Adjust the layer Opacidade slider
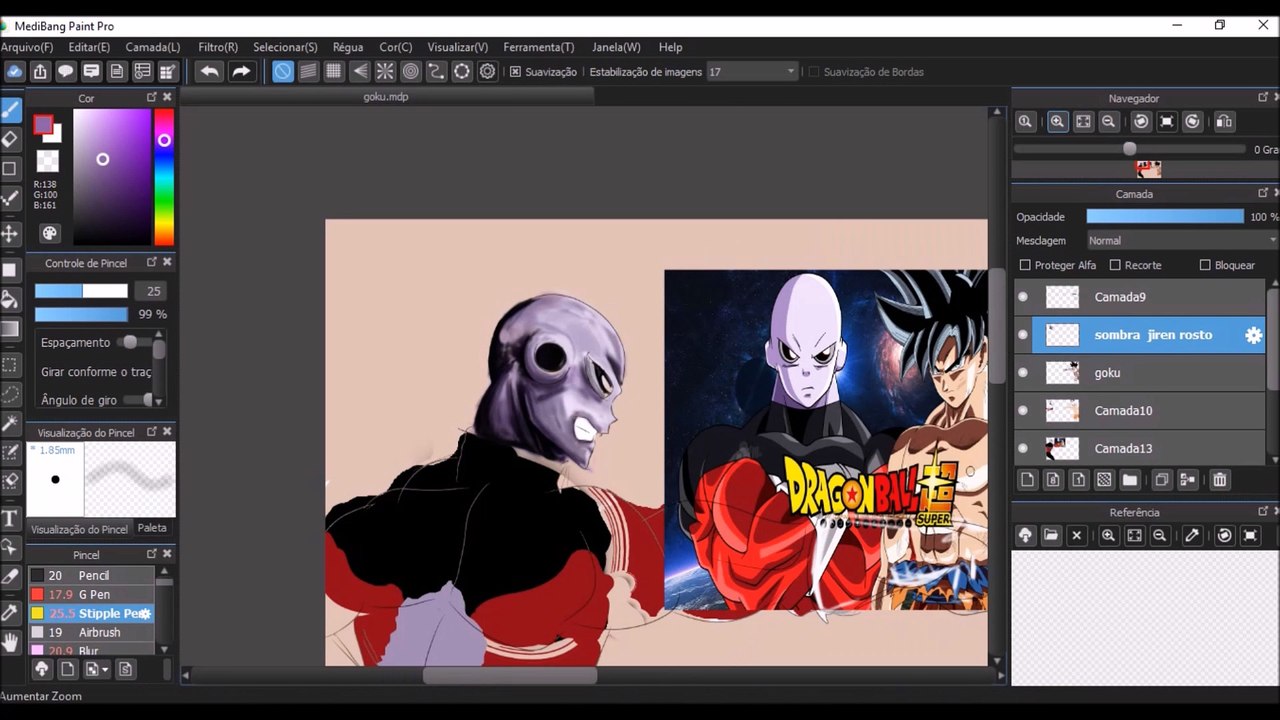1280x720 pixels. [x=1165, y=216]
